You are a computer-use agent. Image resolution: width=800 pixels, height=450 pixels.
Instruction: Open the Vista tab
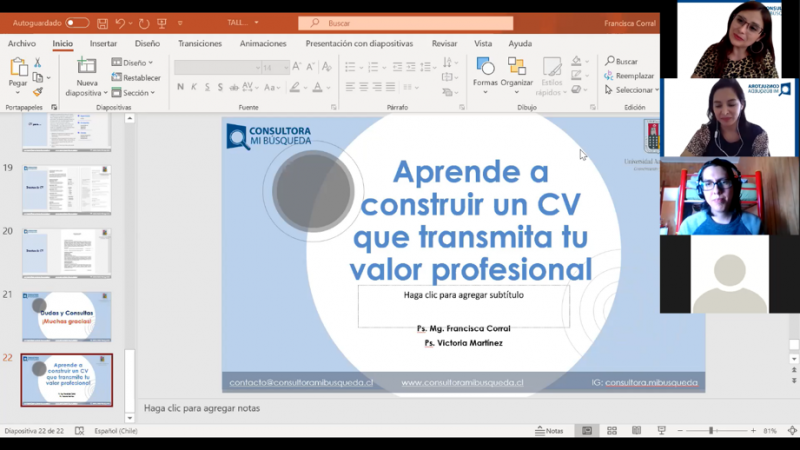[x=483, y=43]
